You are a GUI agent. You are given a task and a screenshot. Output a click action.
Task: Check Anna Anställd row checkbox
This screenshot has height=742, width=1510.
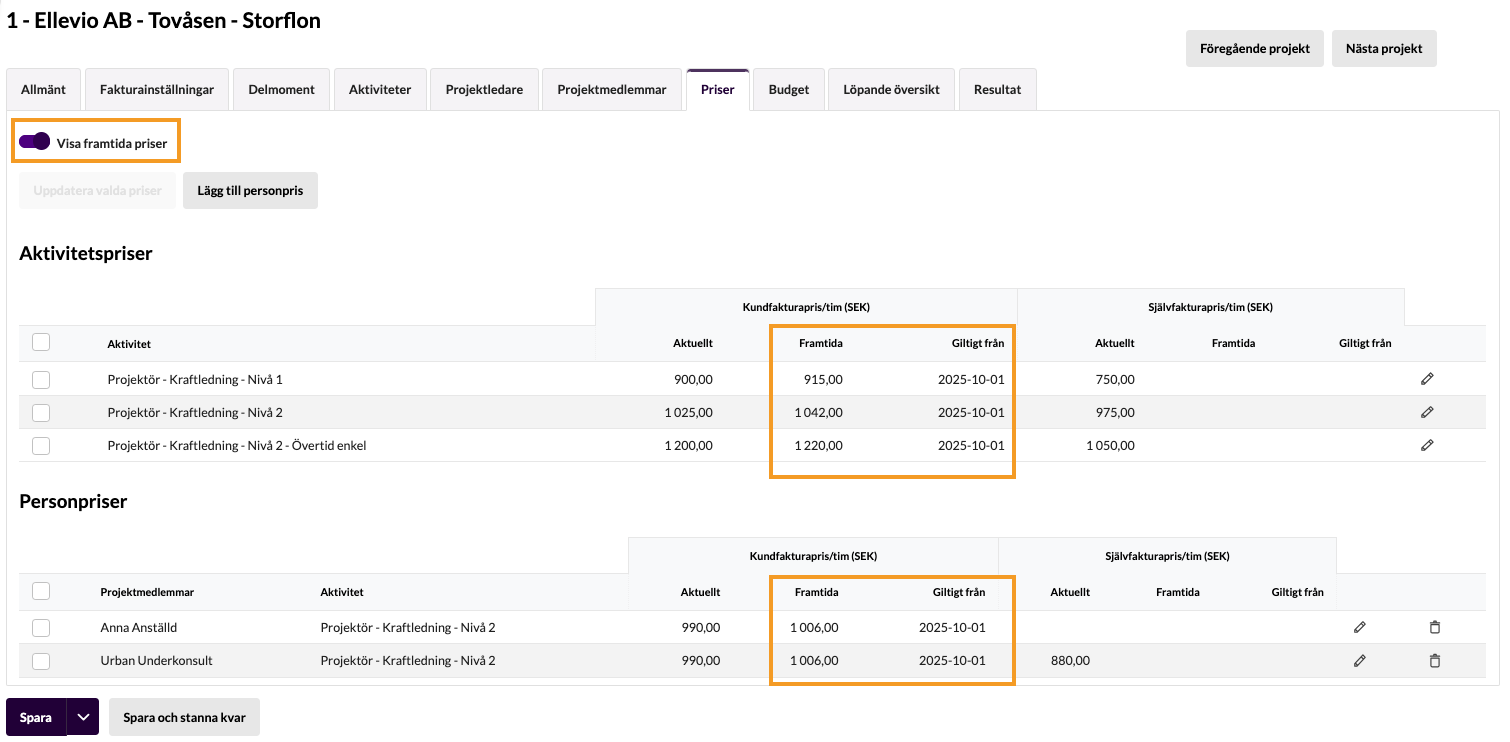point(41,627)
